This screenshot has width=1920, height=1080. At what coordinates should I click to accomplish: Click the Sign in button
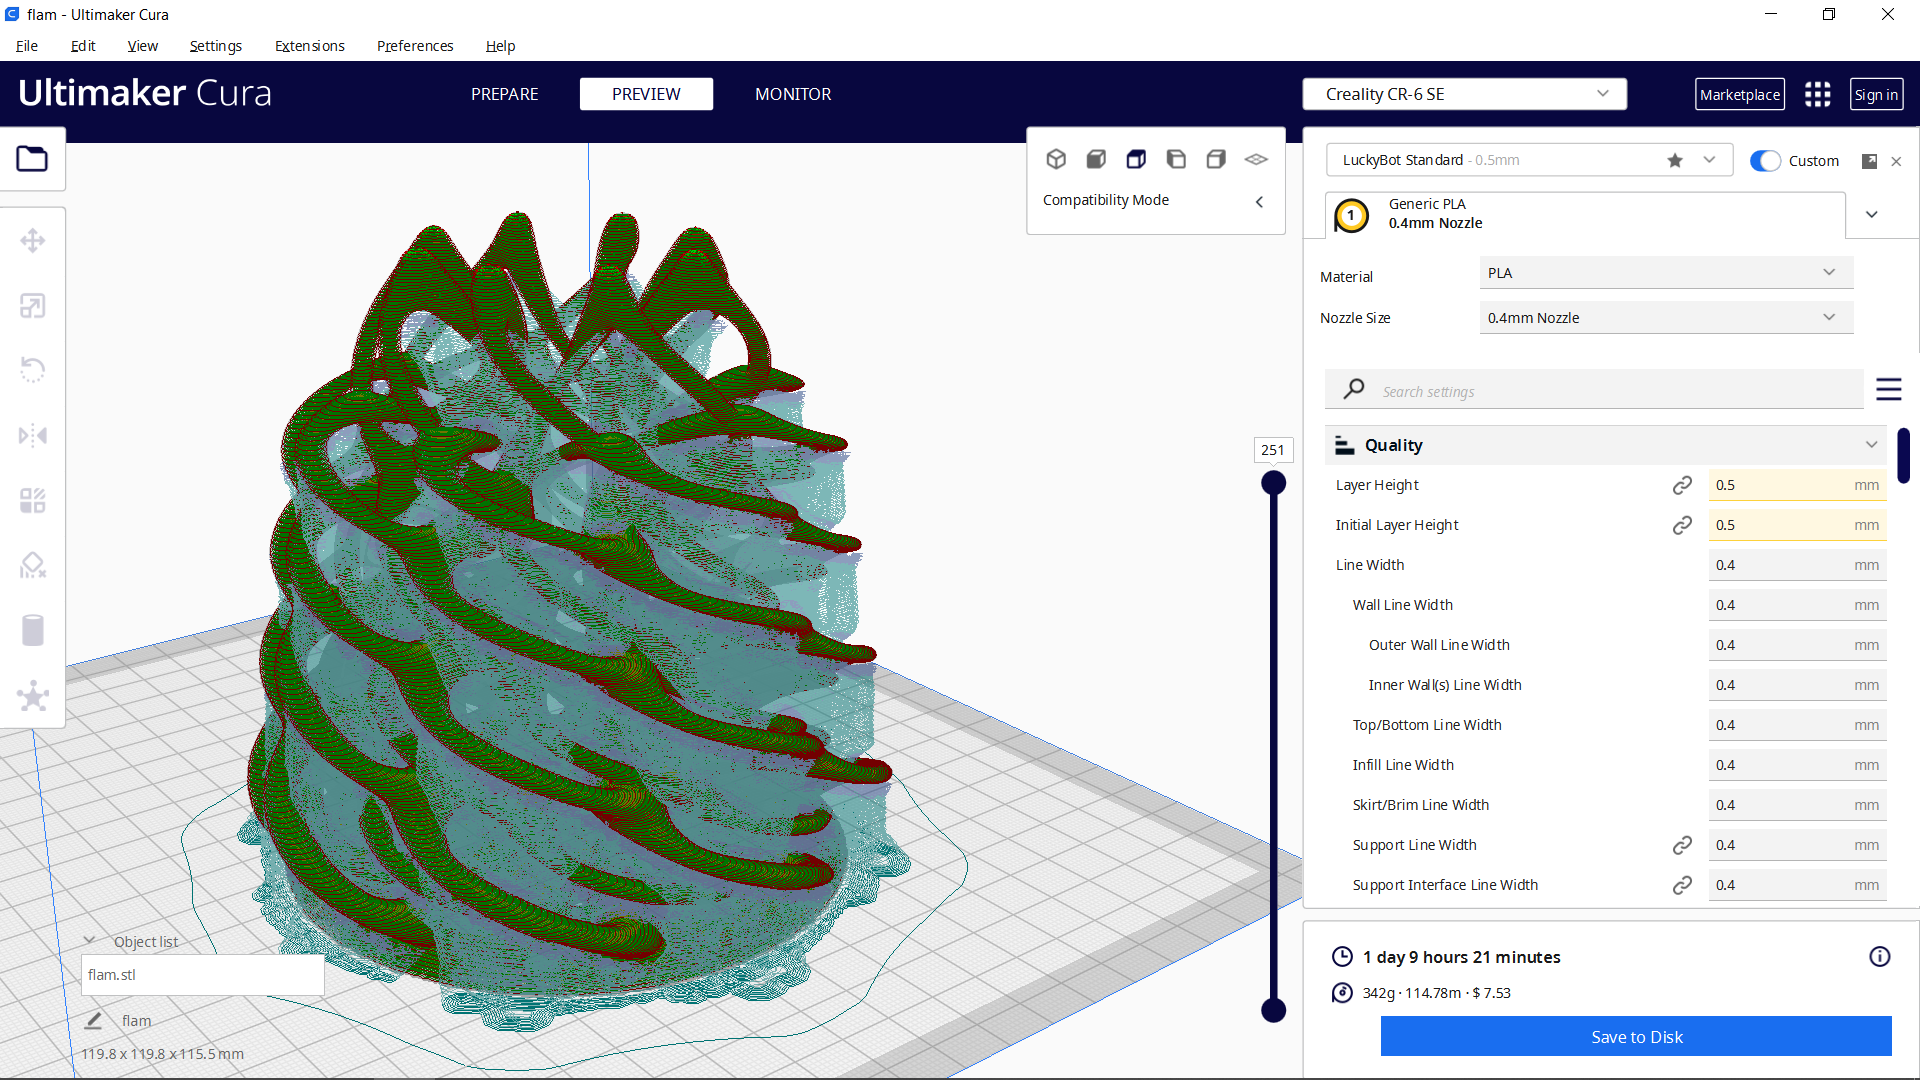point(1876,94)
